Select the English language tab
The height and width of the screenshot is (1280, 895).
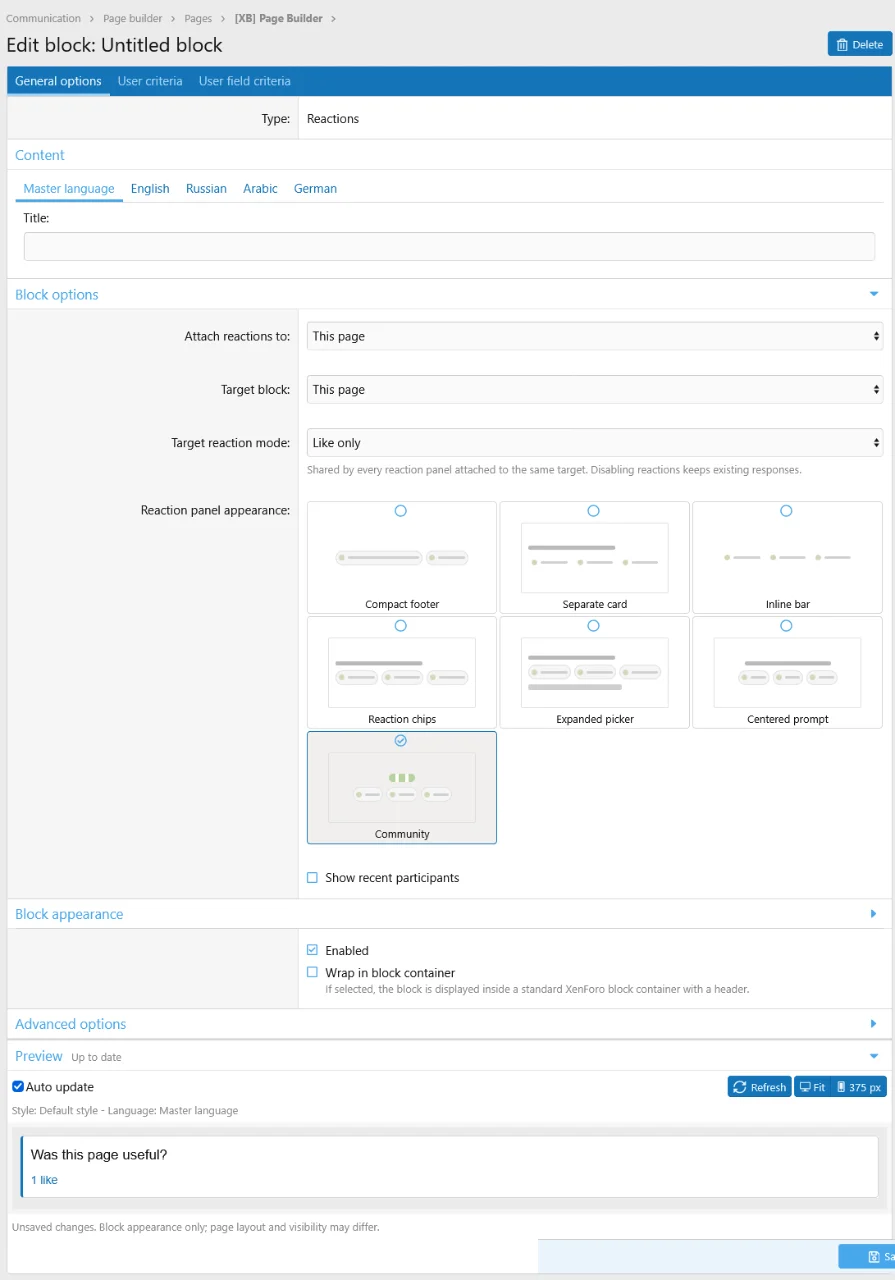150,189
